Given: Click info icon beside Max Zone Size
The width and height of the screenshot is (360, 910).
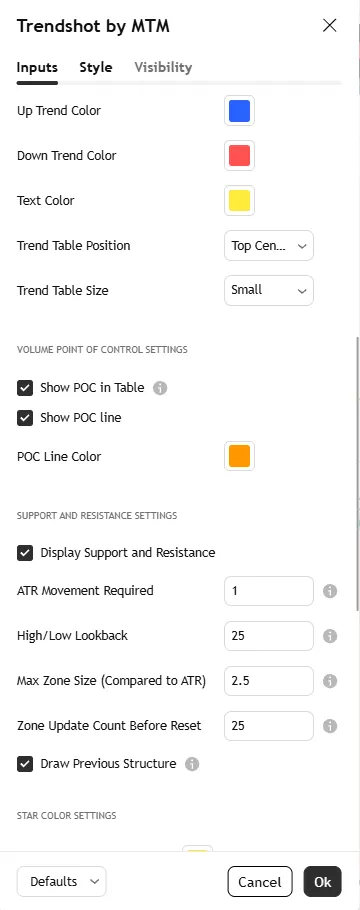Looking at the screenshot, I should [330, 681].
